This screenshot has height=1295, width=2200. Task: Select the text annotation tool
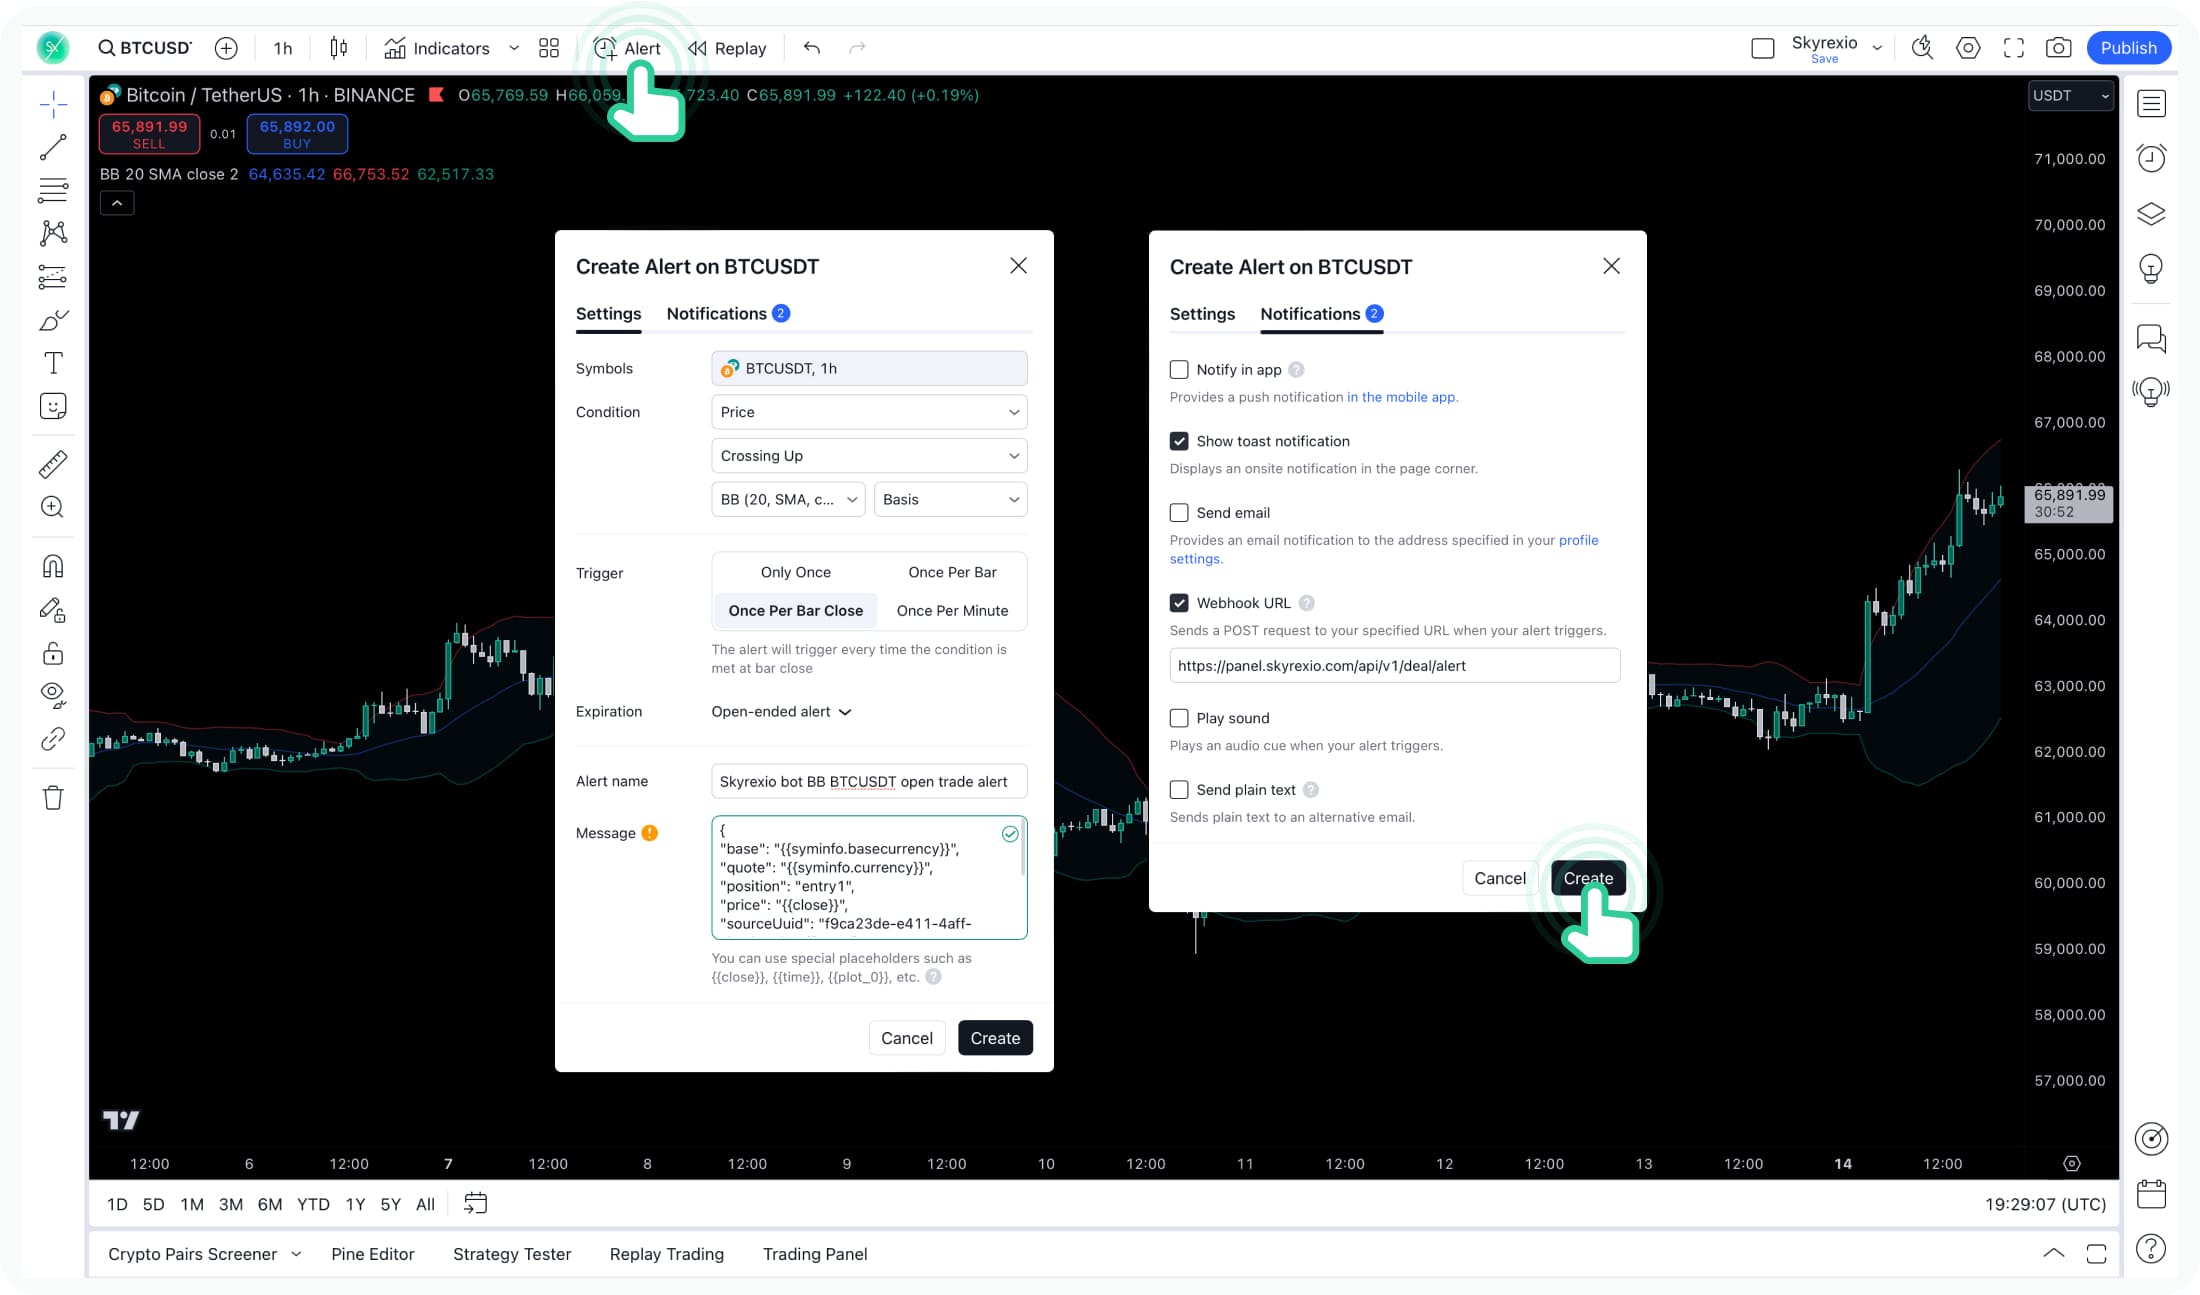pyautogui.click(x=53, y=363)
